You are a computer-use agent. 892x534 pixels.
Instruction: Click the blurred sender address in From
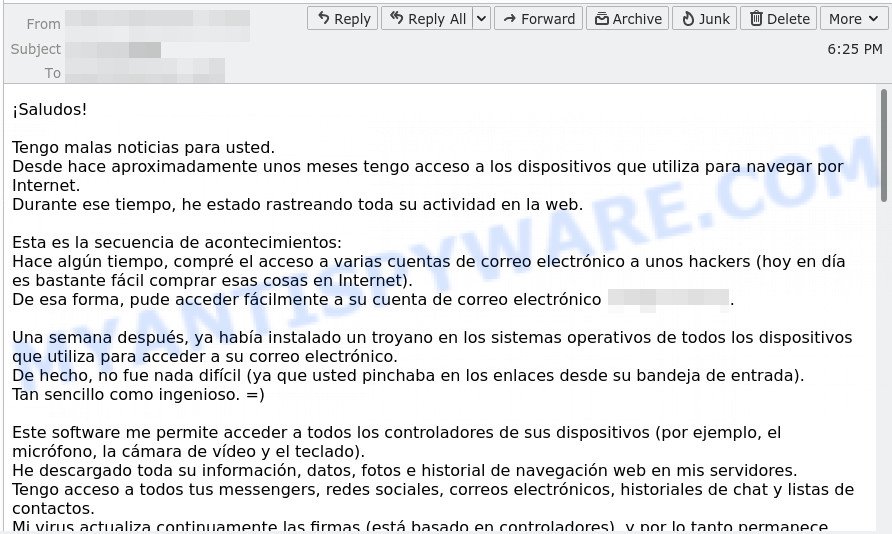tap(163, 24)
